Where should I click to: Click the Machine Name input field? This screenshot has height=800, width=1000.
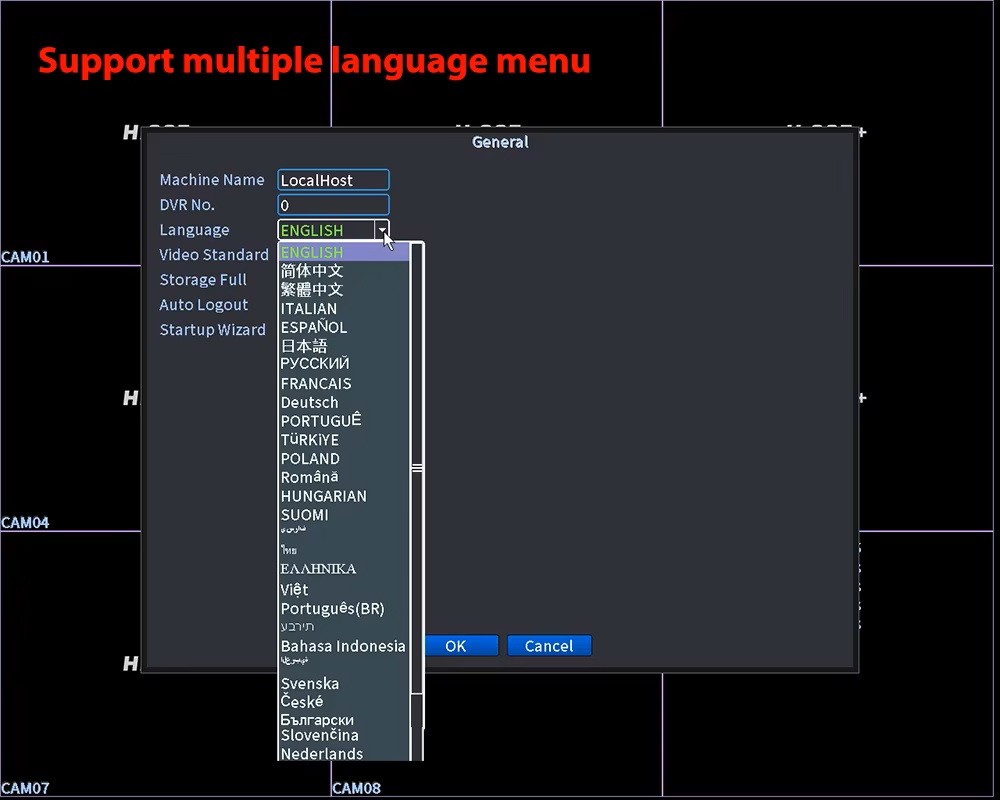(x=333, y=180)
